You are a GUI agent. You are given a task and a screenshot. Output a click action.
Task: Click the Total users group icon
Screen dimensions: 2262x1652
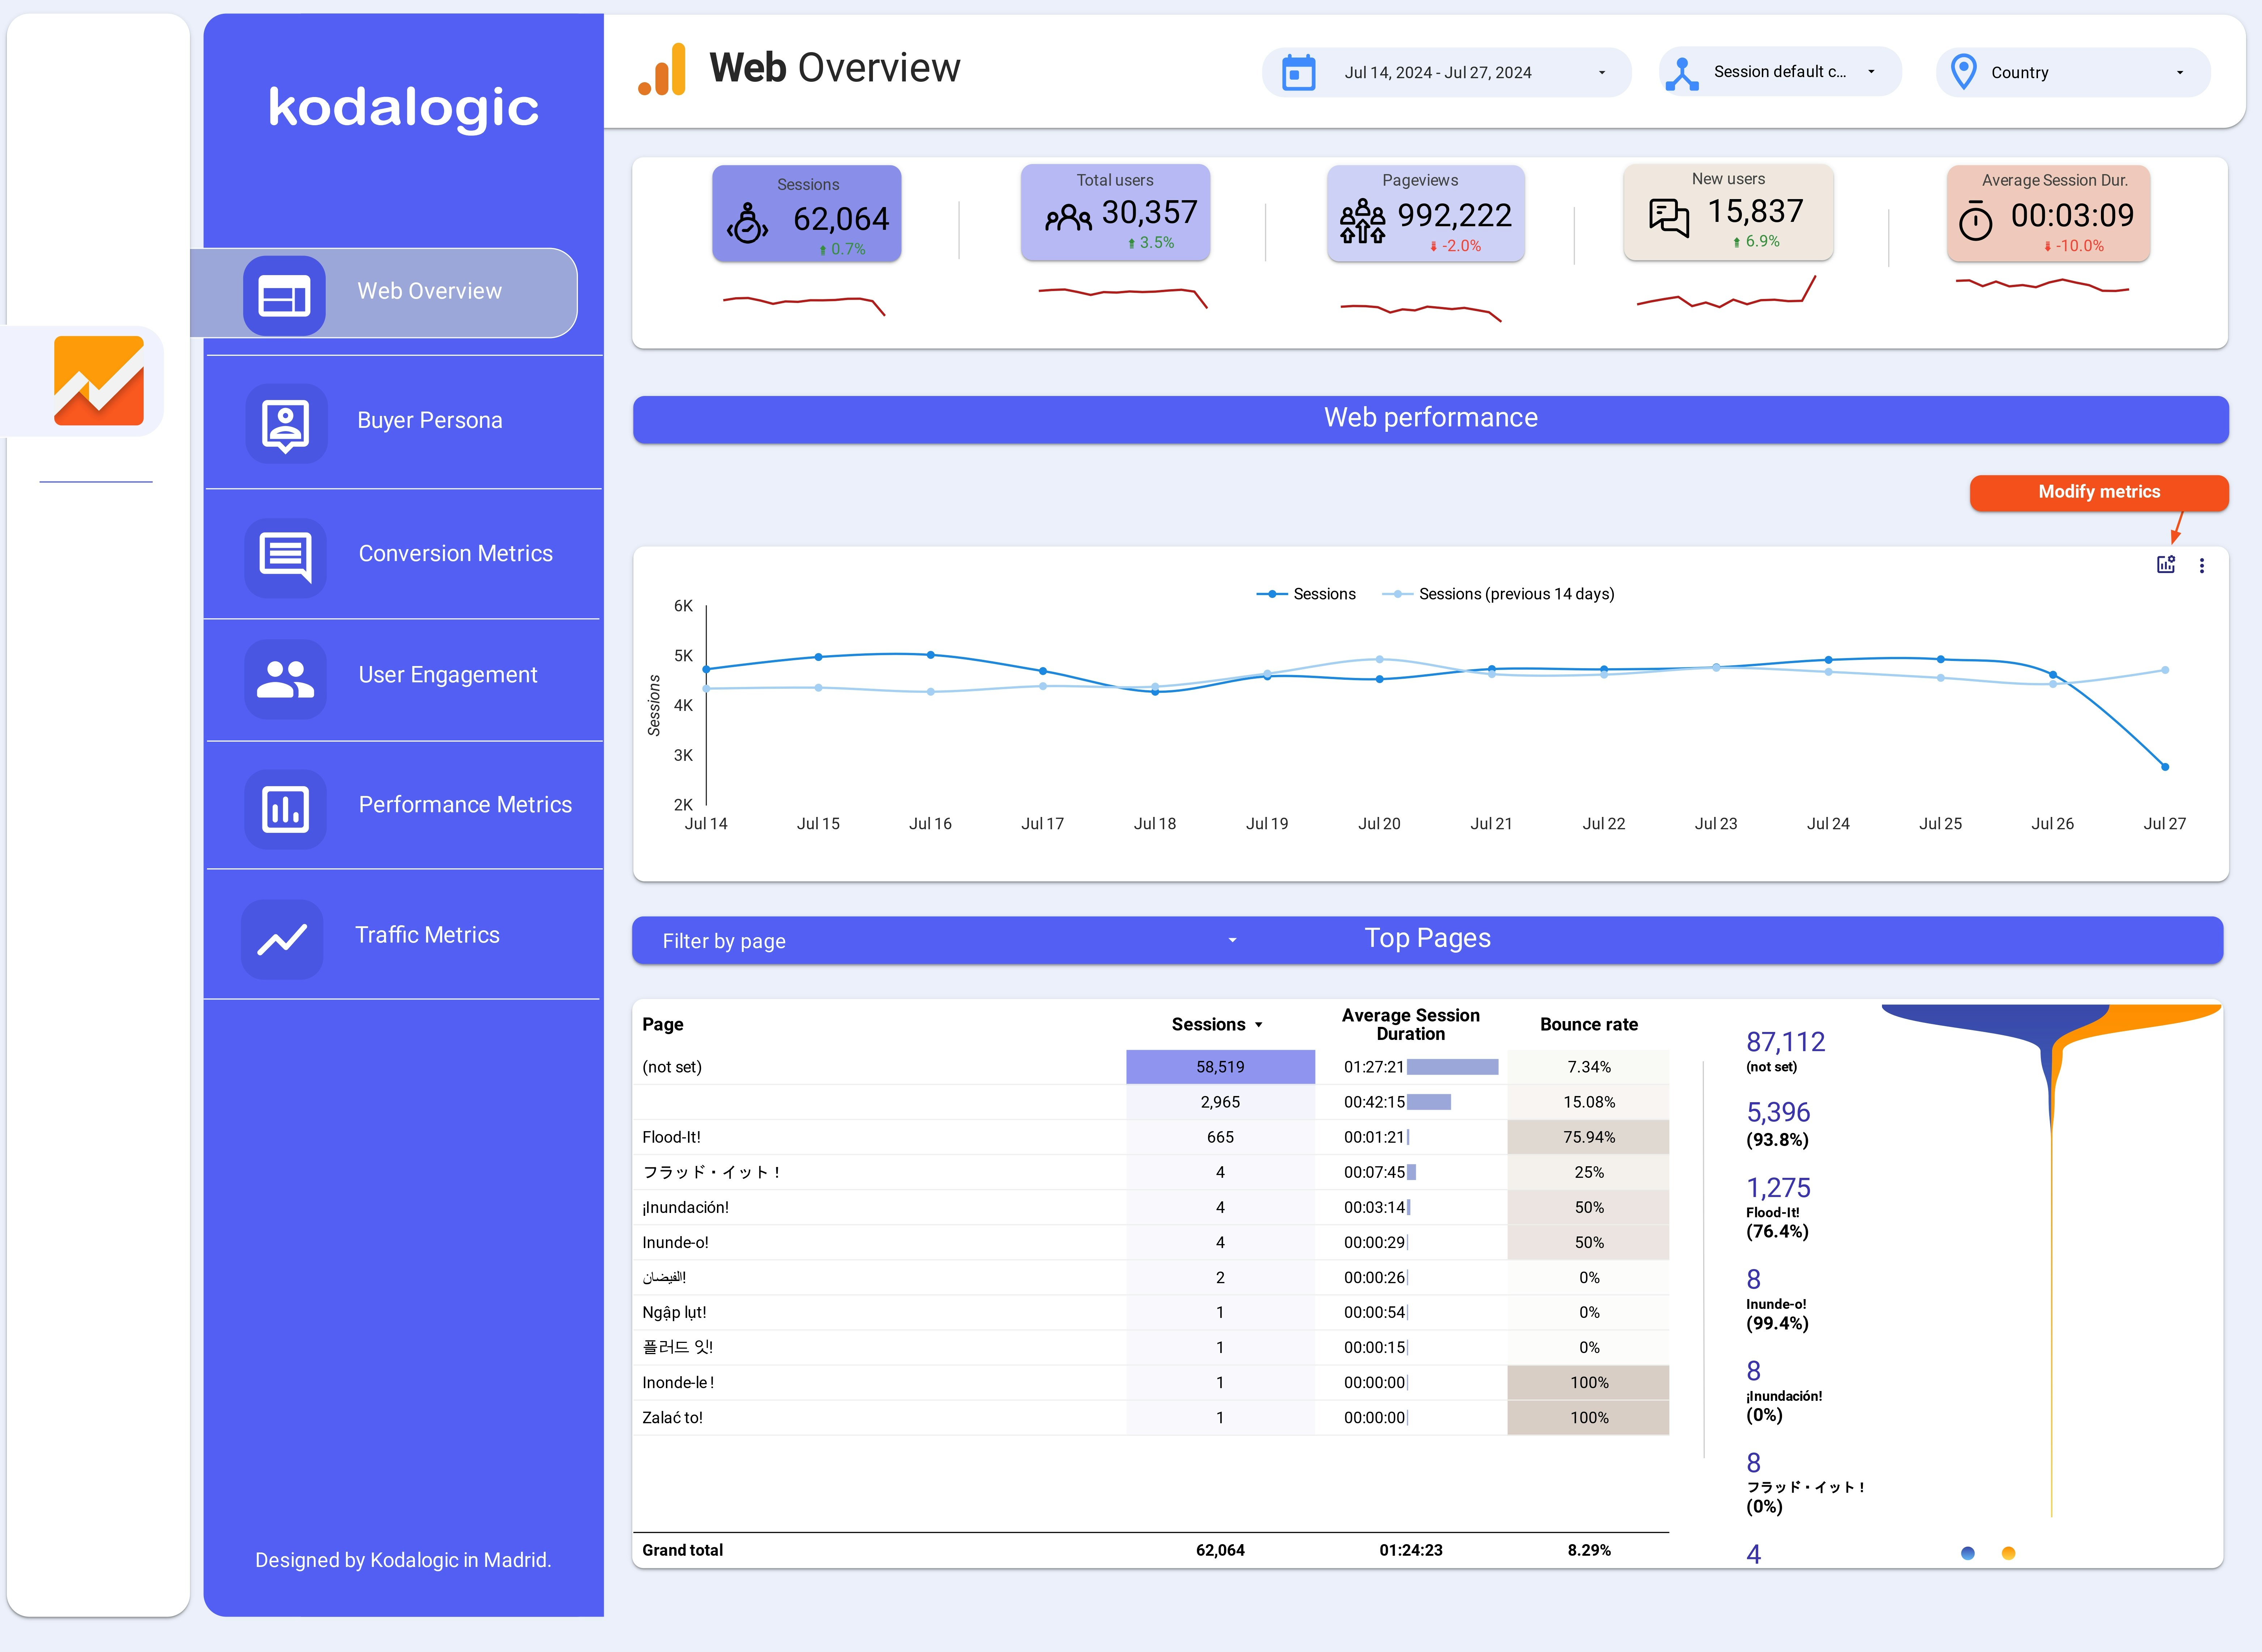[x=1068, y=217]
